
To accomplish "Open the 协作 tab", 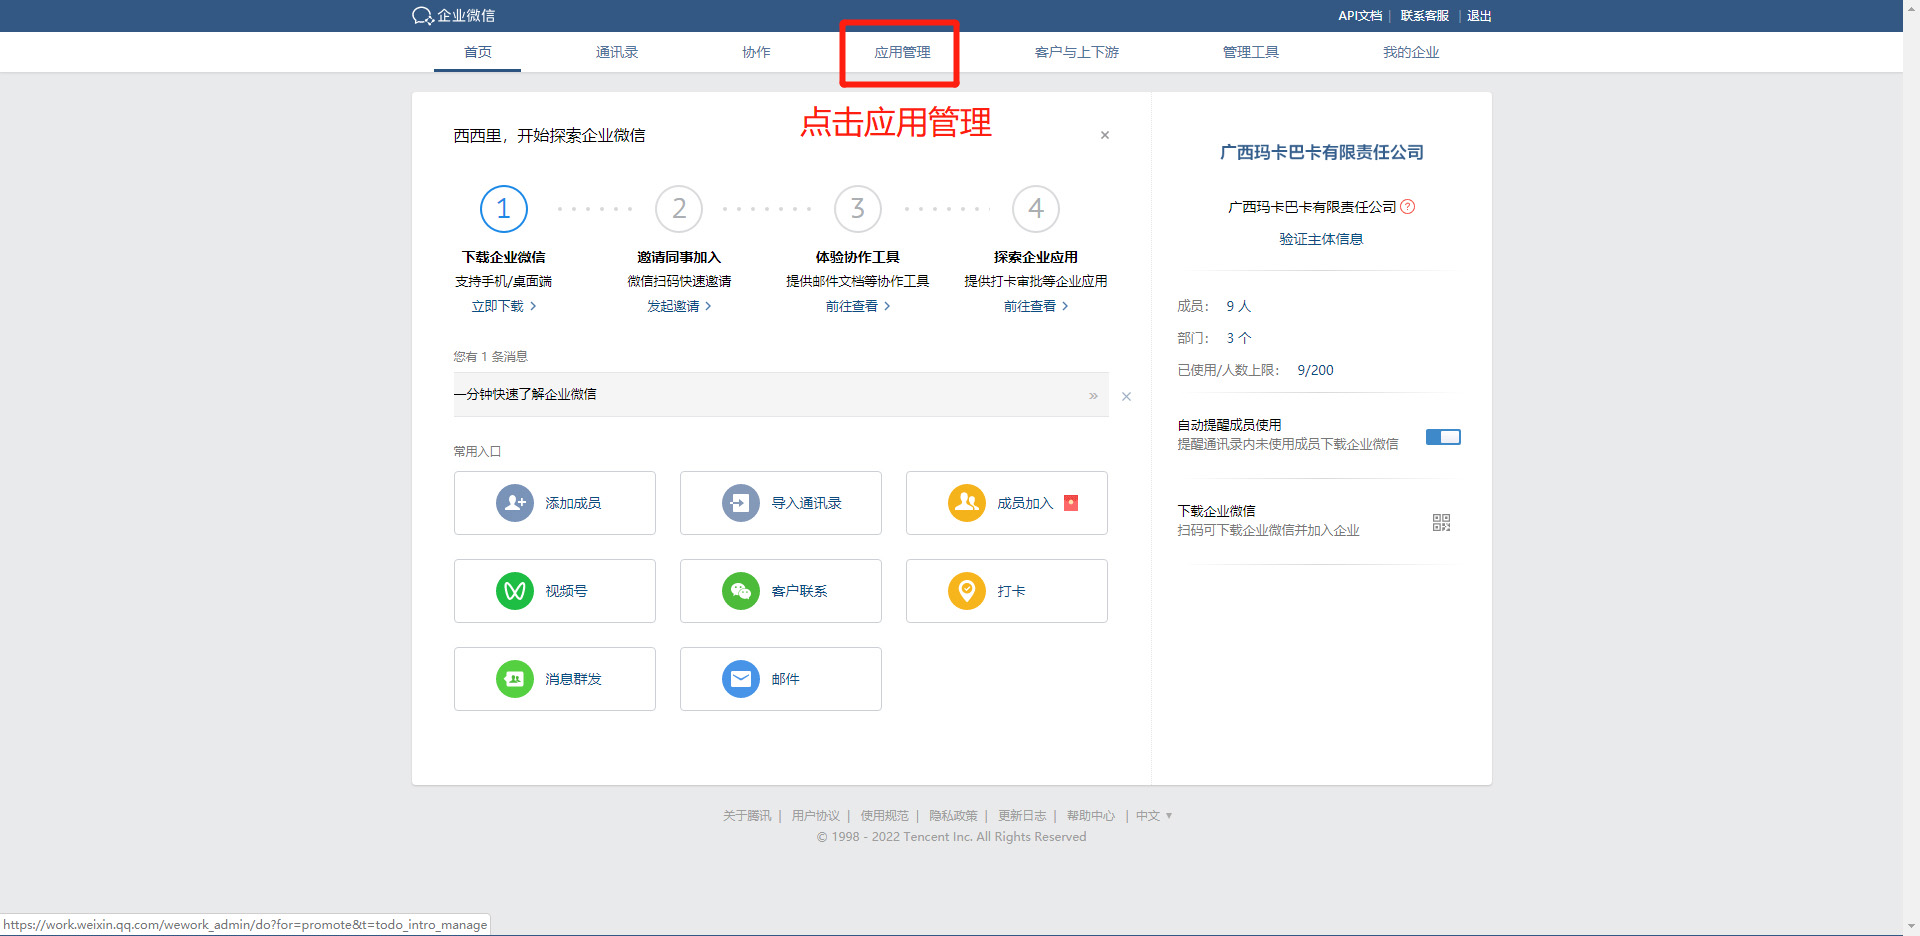I will [756, 52].
